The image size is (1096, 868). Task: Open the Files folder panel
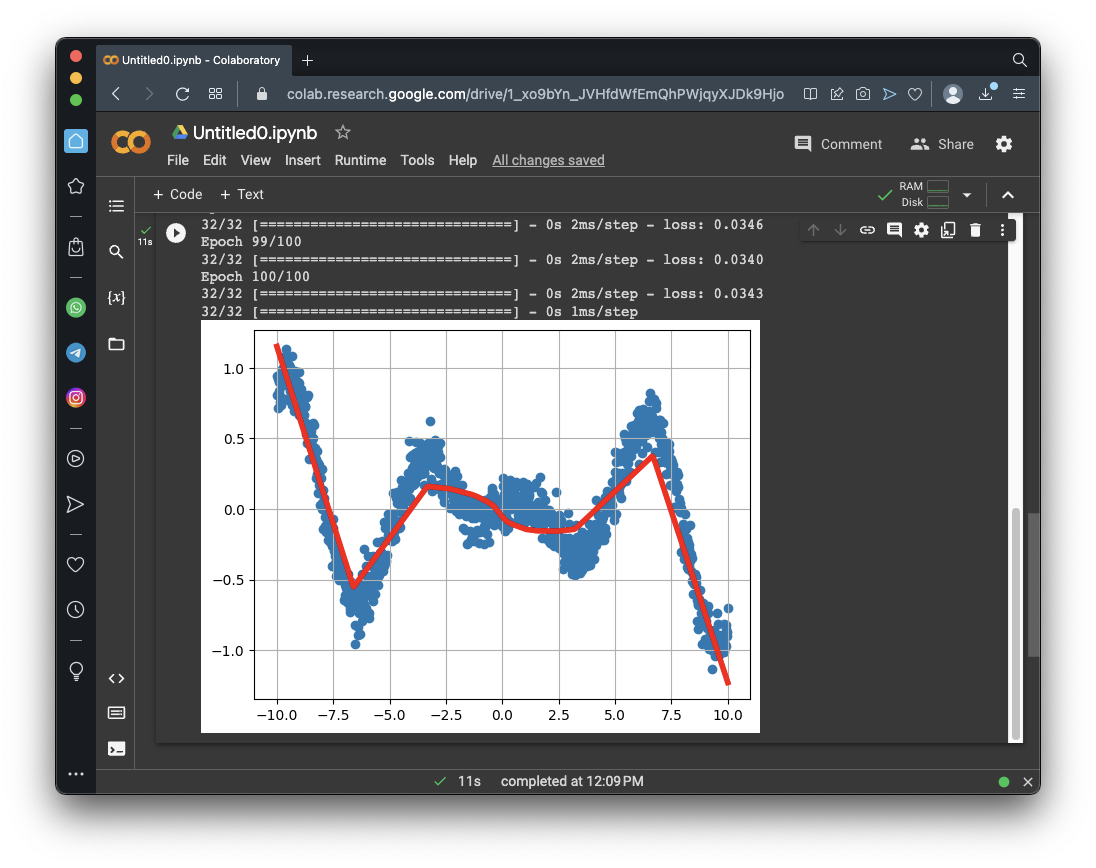116,344
